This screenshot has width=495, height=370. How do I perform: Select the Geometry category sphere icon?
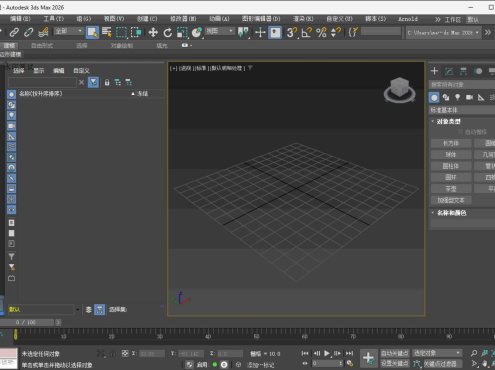pyautogui.click(x=434, y=97)
